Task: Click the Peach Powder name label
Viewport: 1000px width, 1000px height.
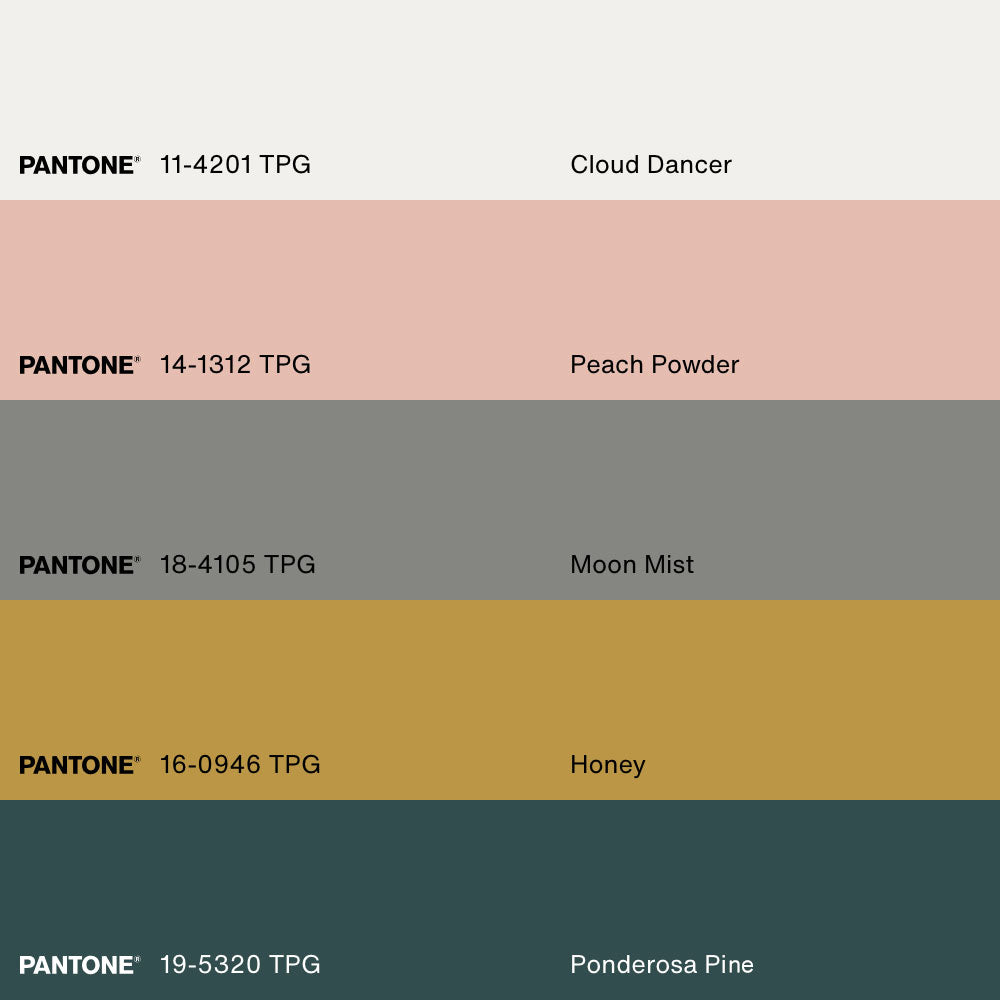Action: (x=654, y=365)
